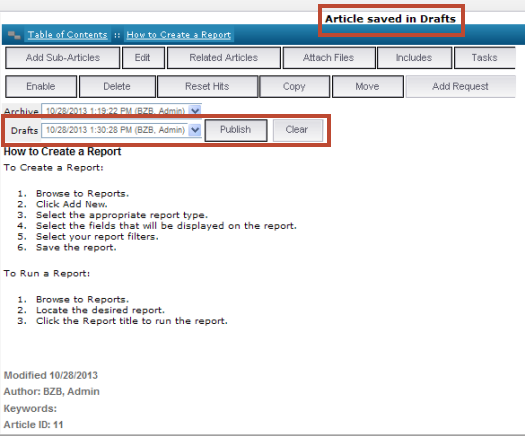Open the Table of Contents link

point(67,35)
